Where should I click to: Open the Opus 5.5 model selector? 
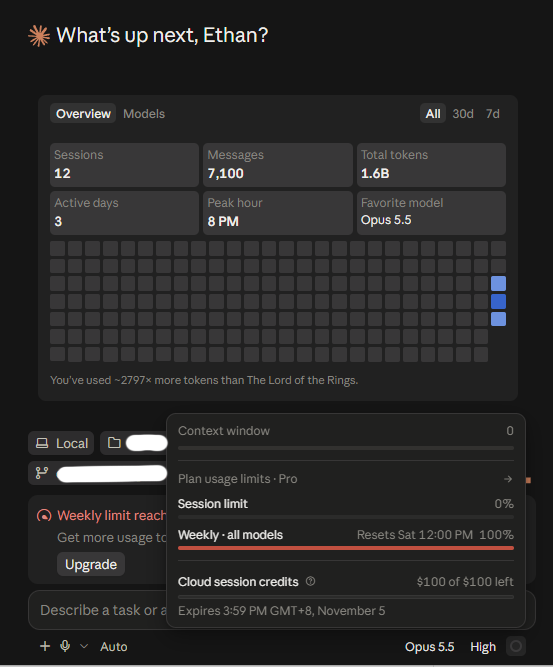tap(429, 647)
